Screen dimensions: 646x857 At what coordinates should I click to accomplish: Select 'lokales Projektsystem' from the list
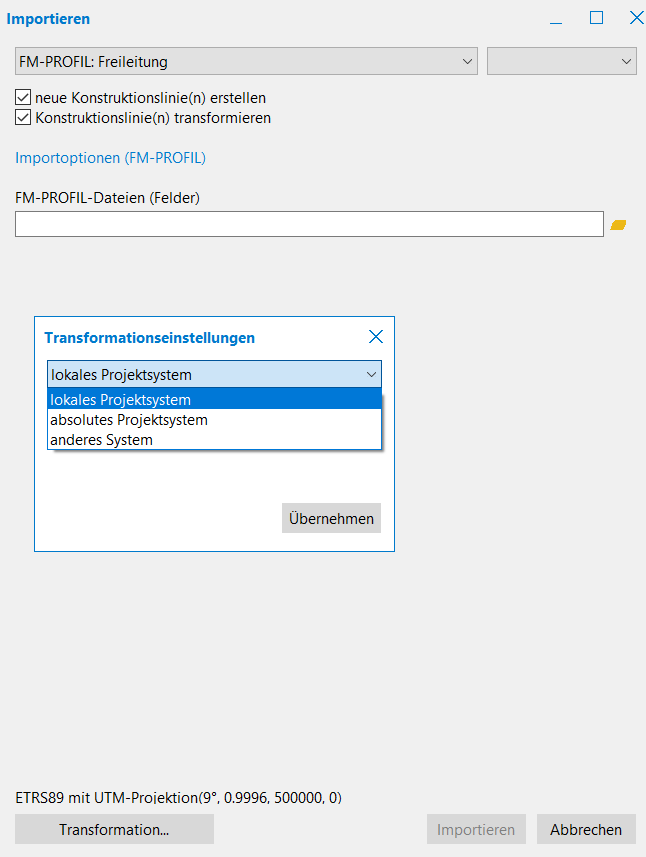[x=214, y=400]
